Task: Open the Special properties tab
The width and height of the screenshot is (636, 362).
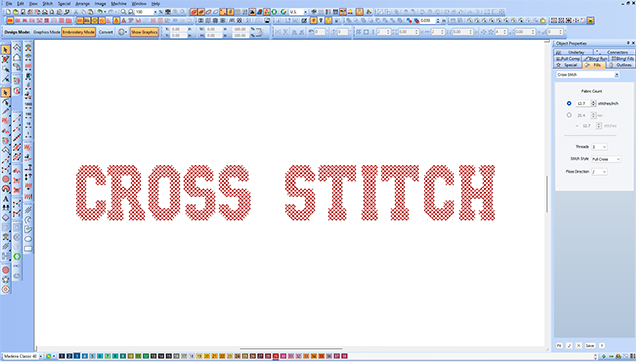Action: coord(567,65)
